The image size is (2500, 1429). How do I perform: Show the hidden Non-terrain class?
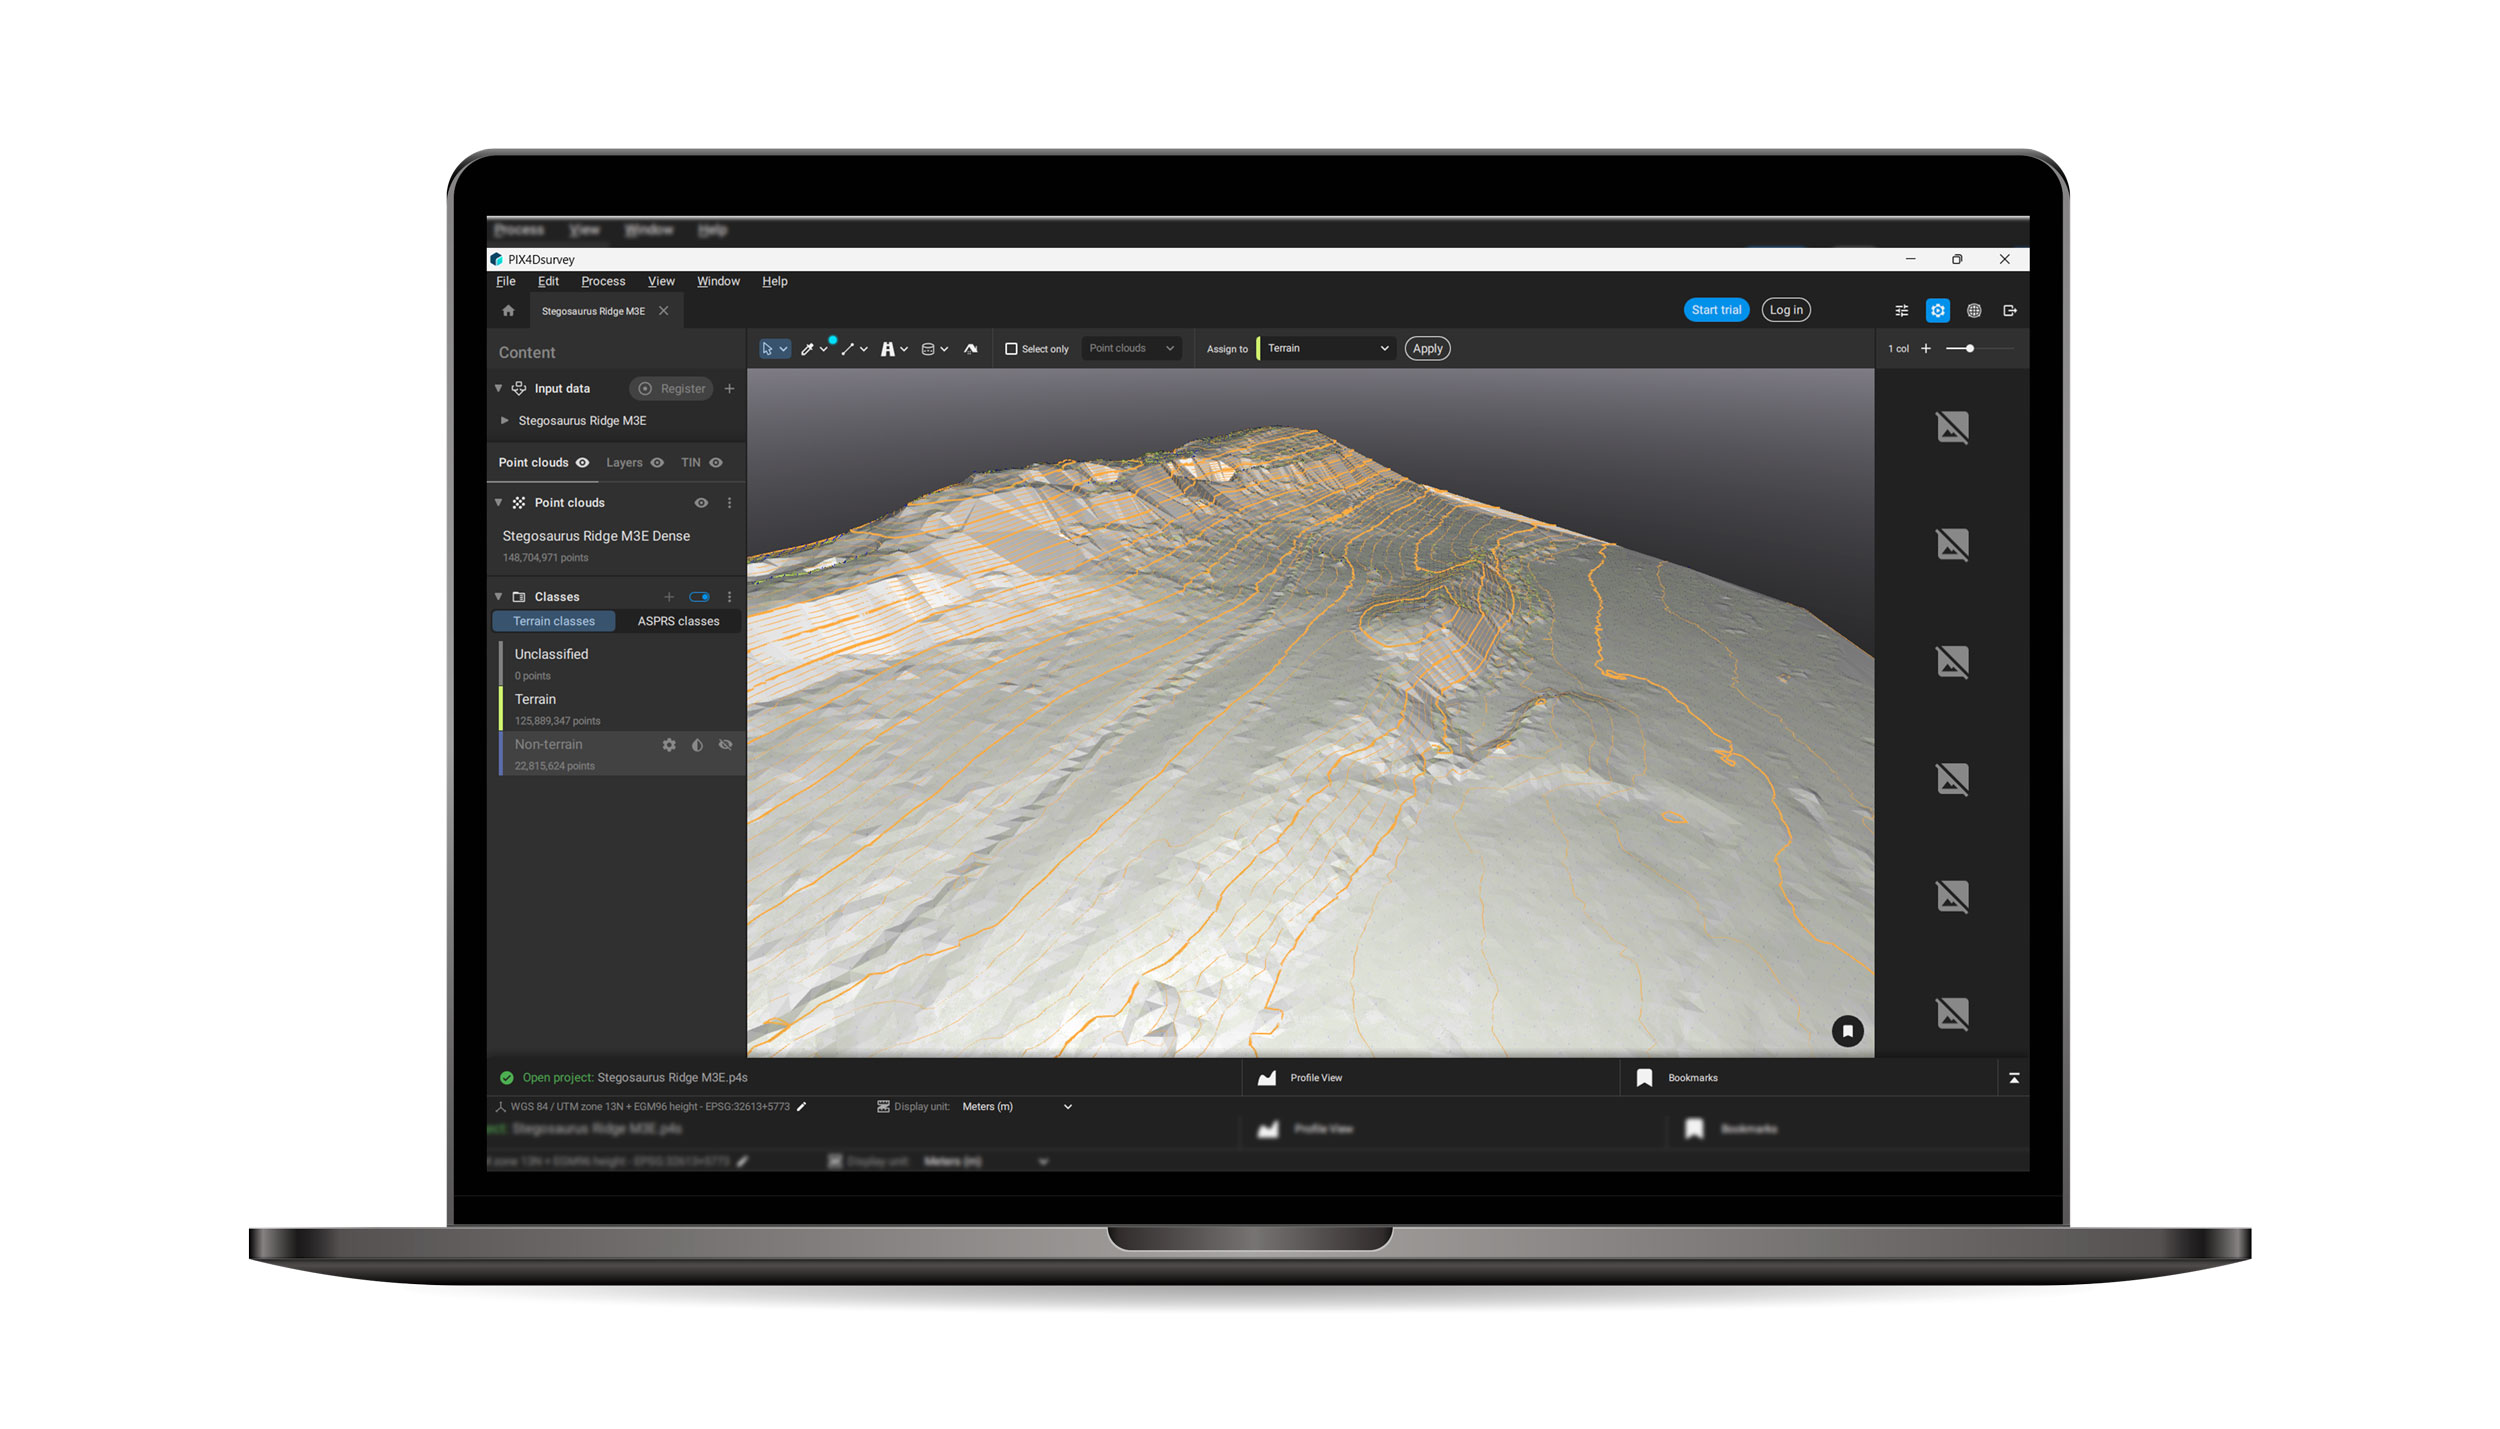click(725, 745)
